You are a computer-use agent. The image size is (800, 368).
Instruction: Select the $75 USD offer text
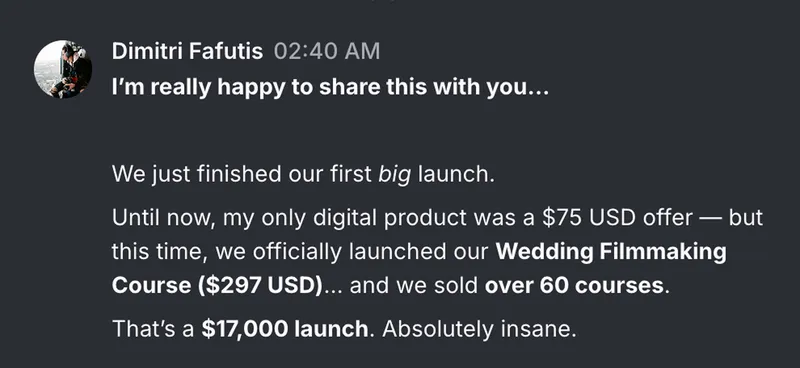pos(617,218)
